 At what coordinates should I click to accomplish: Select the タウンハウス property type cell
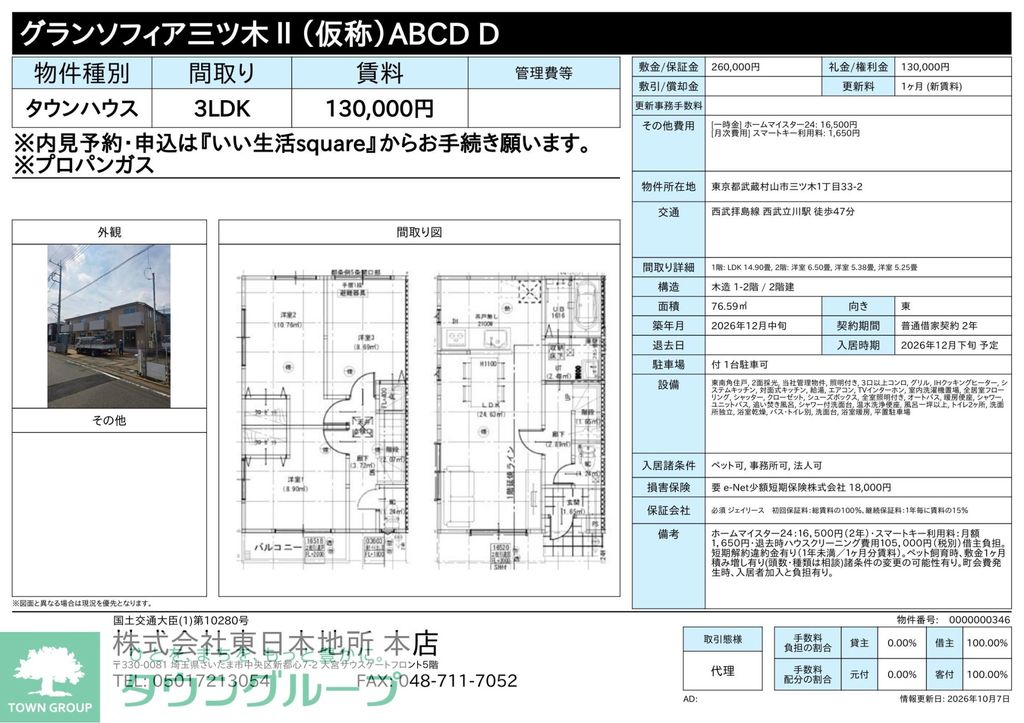pyautogui.click(x=82, y=108)
